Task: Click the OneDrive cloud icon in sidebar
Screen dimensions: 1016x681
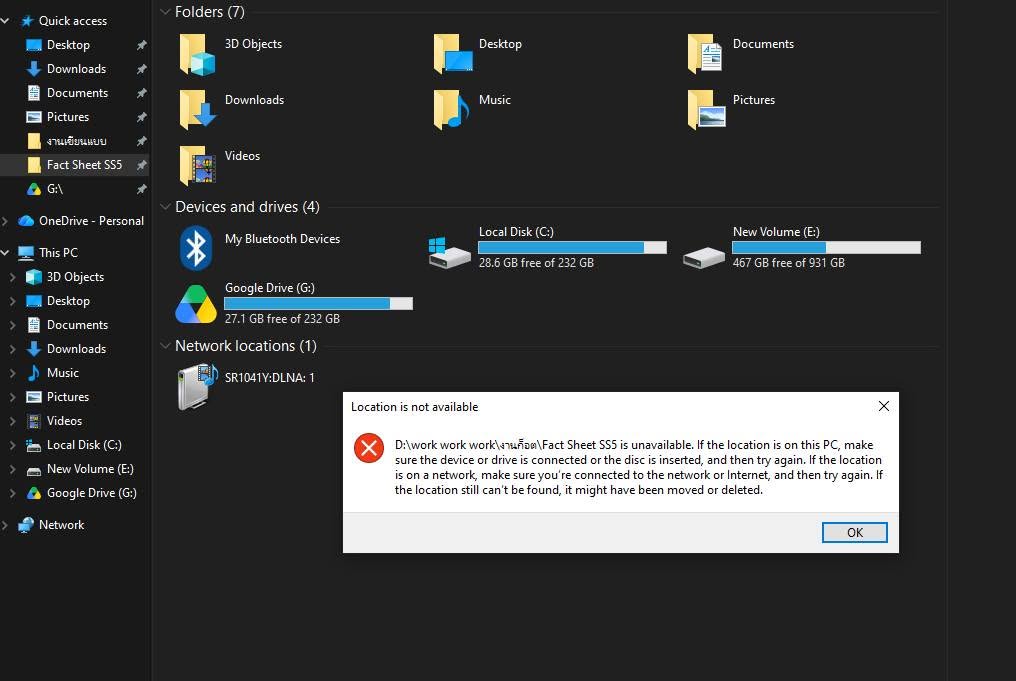Action: tap(26, 221)
